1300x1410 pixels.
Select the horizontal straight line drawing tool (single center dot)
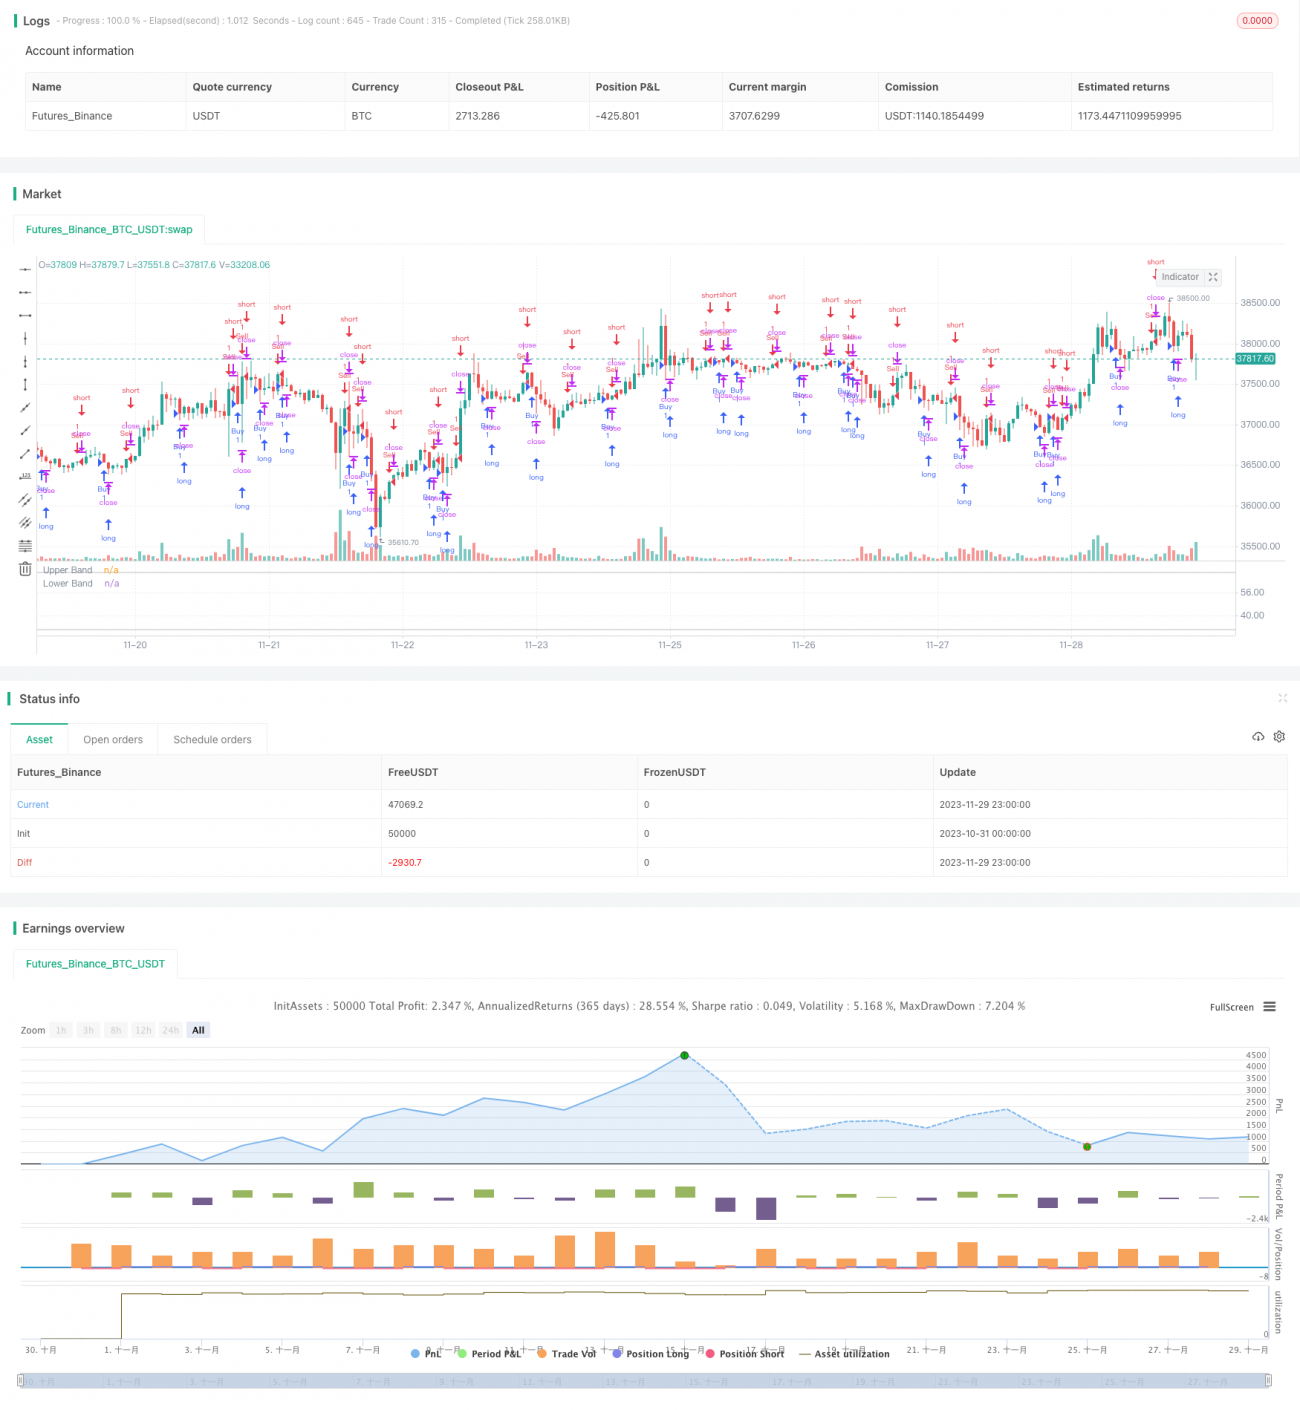click(25, 269)
